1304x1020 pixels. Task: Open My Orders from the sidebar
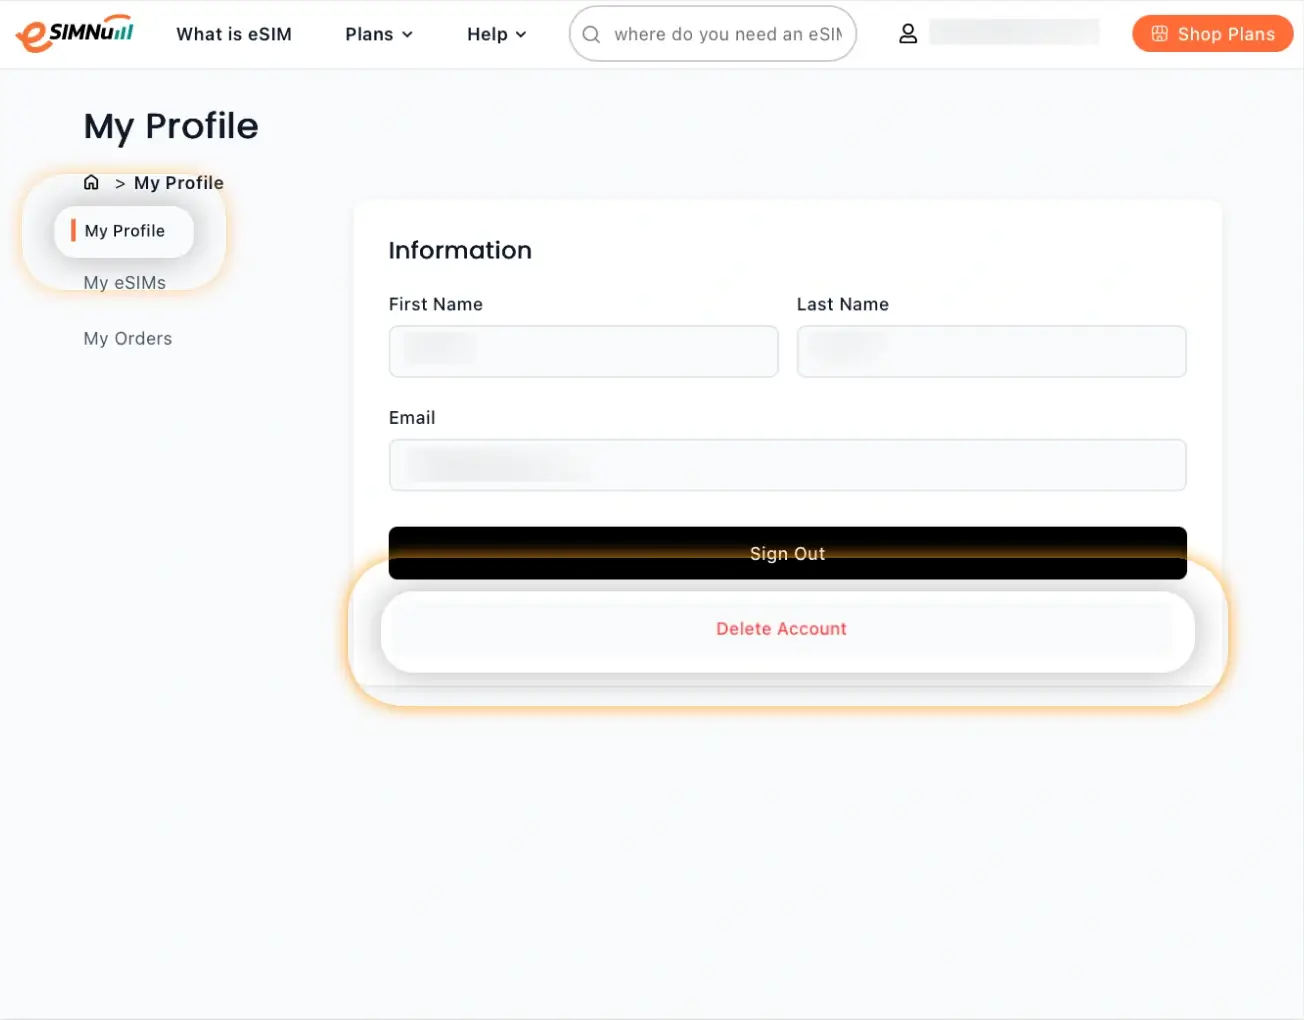pos(128,339)
